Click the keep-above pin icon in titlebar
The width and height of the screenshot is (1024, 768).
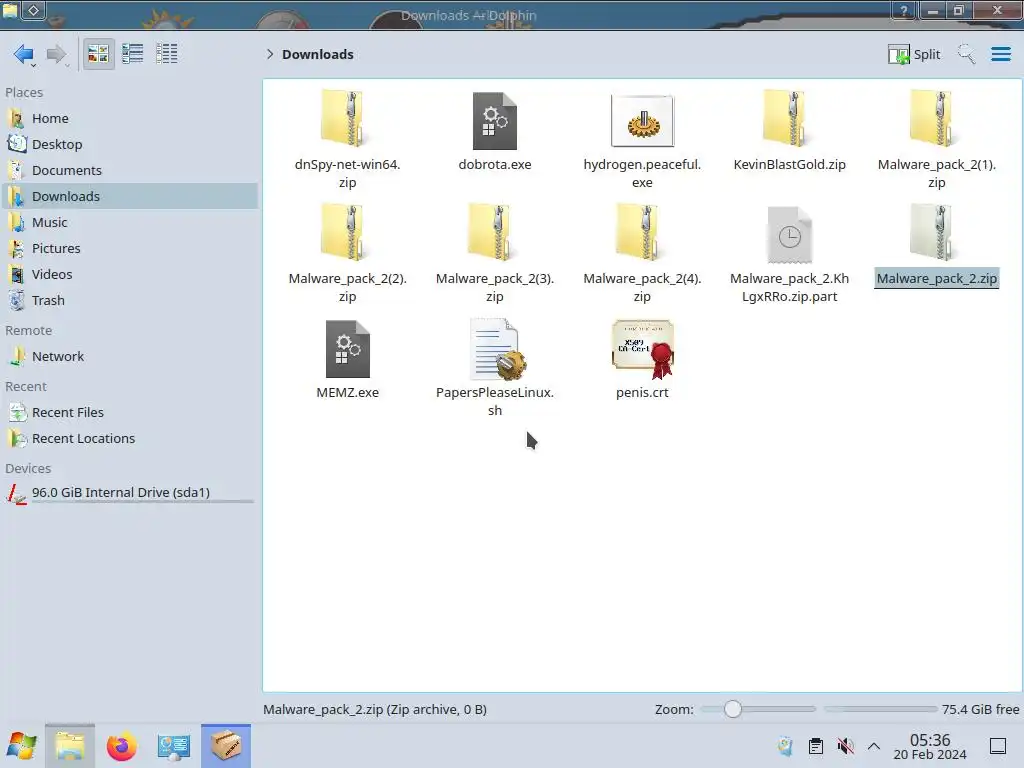point(33,10)
